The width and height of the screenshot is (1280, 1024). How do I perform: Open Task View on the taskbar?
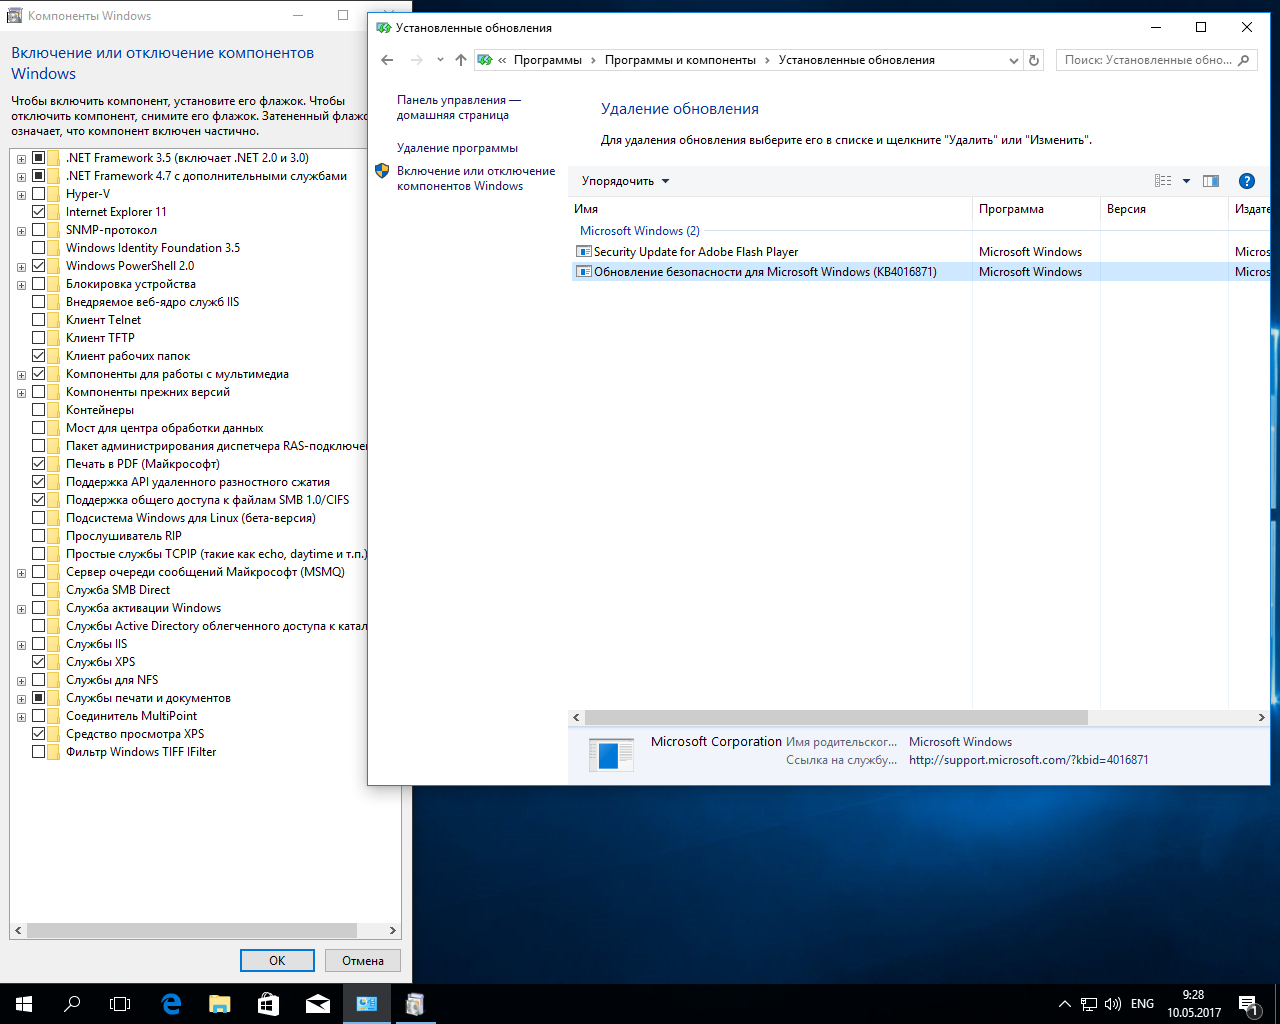[120, 1003]
